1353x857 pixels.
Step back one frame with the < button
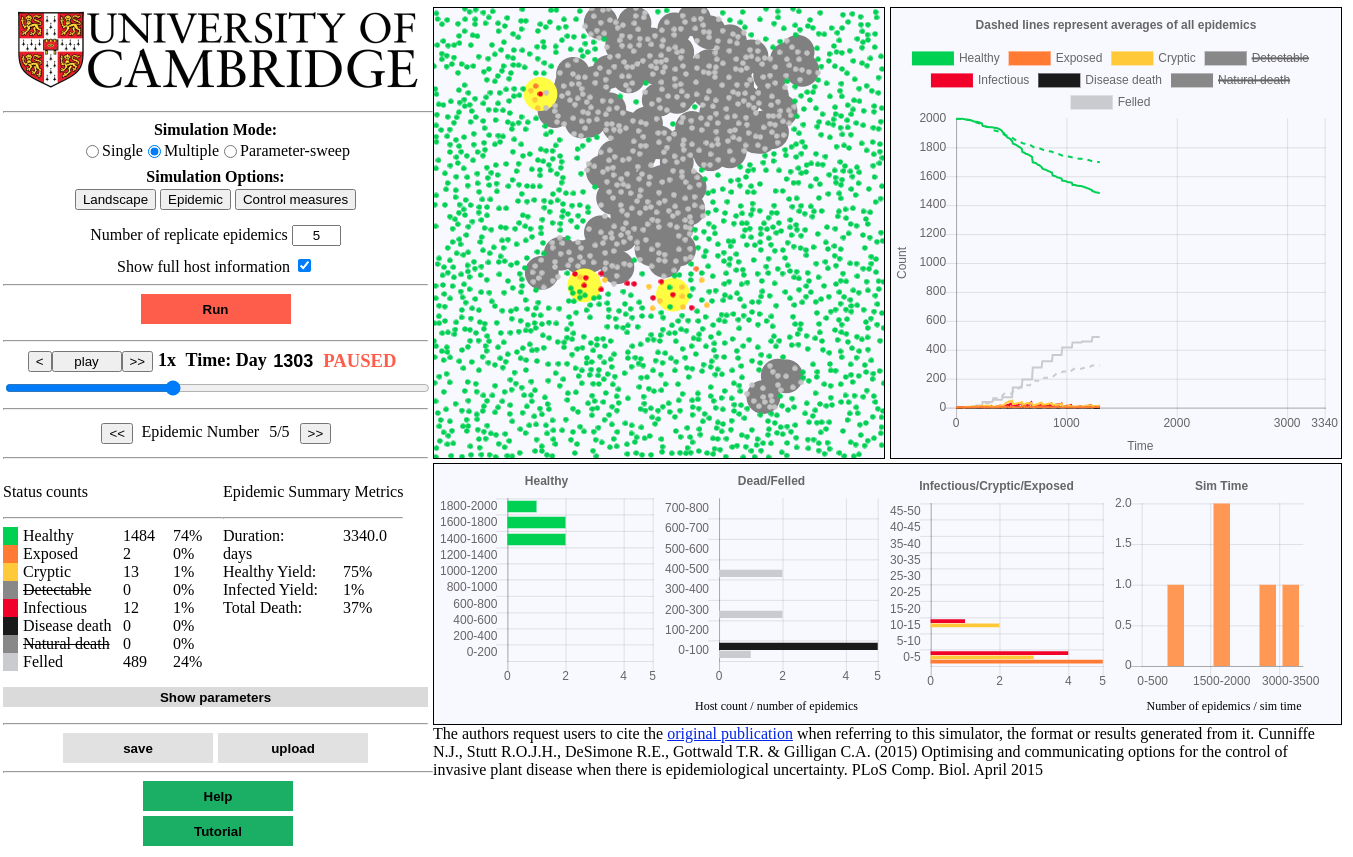(x=40, y=362)
